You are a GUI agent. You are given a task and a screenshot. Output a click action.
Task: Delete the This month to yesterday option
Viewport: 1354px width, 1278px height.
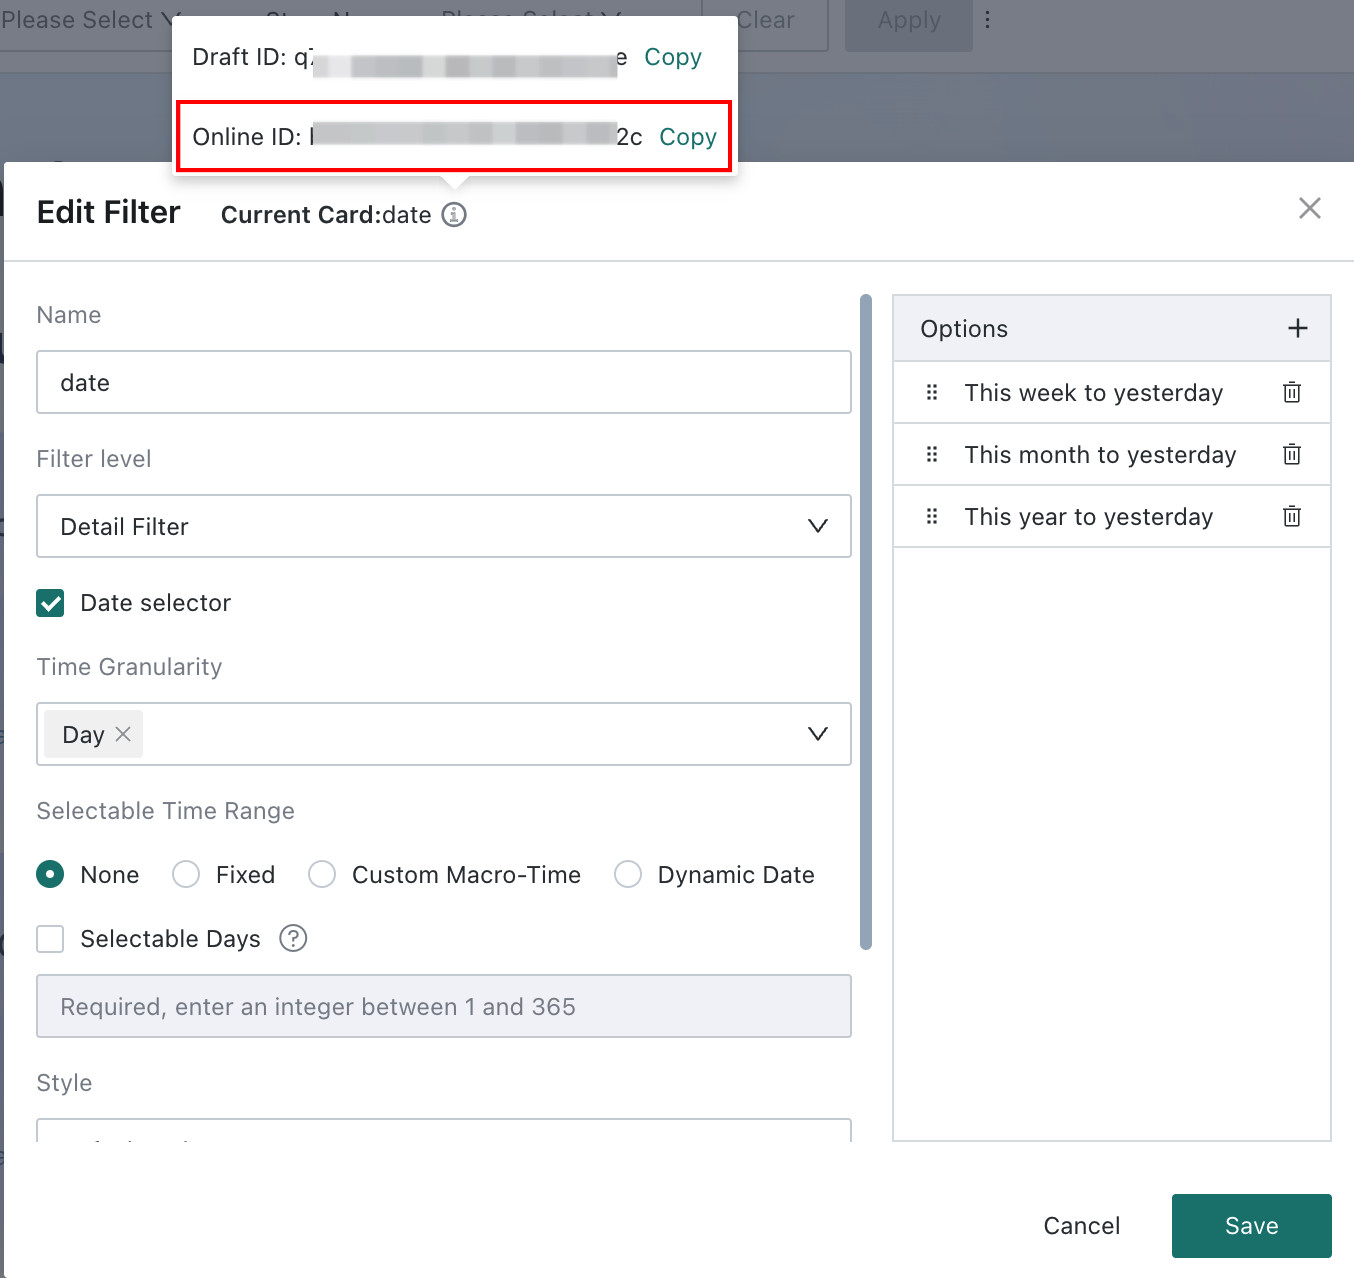click(x=1292, y=454)
